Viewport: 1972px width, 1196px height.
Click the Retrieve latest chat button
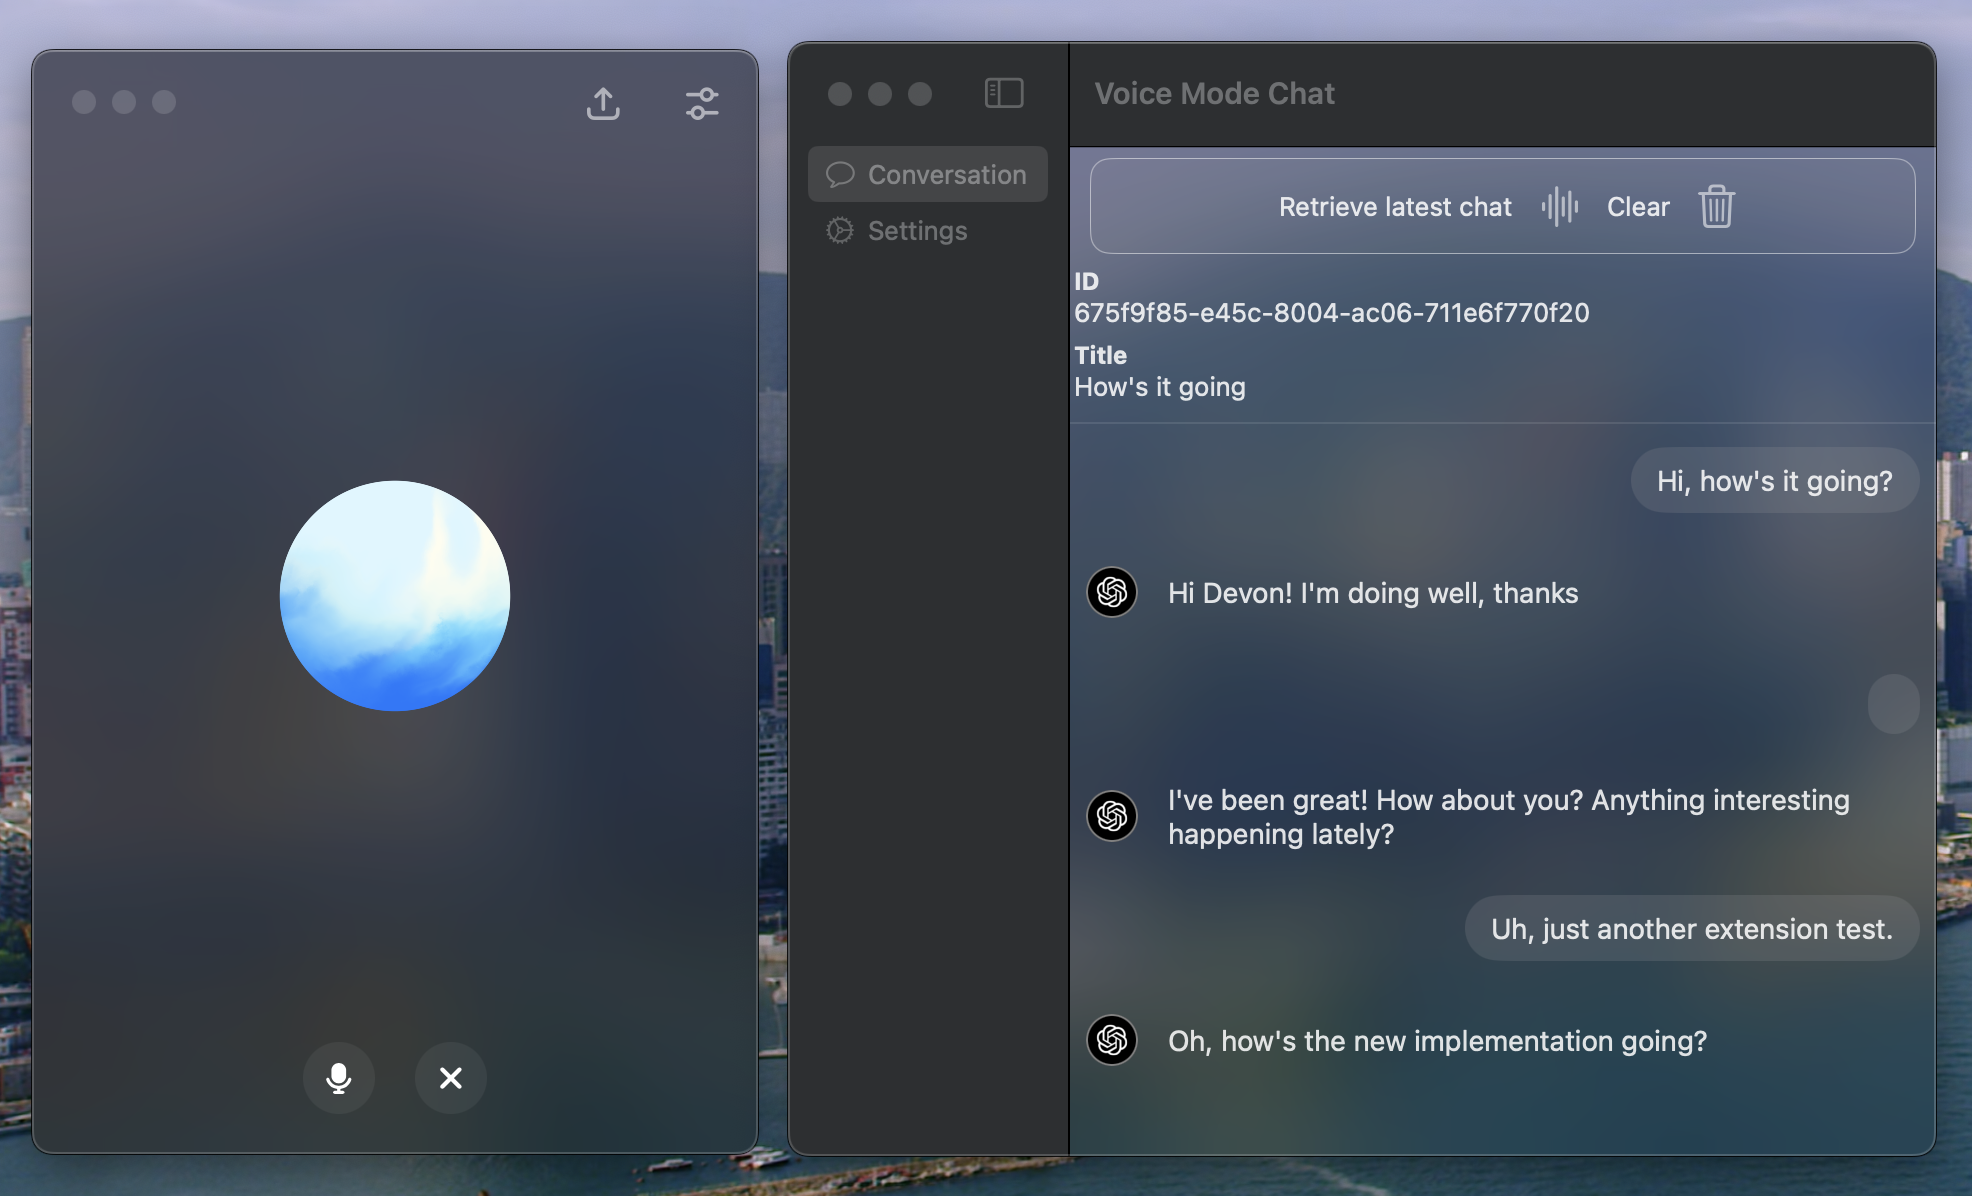[x=1395, y=207]
